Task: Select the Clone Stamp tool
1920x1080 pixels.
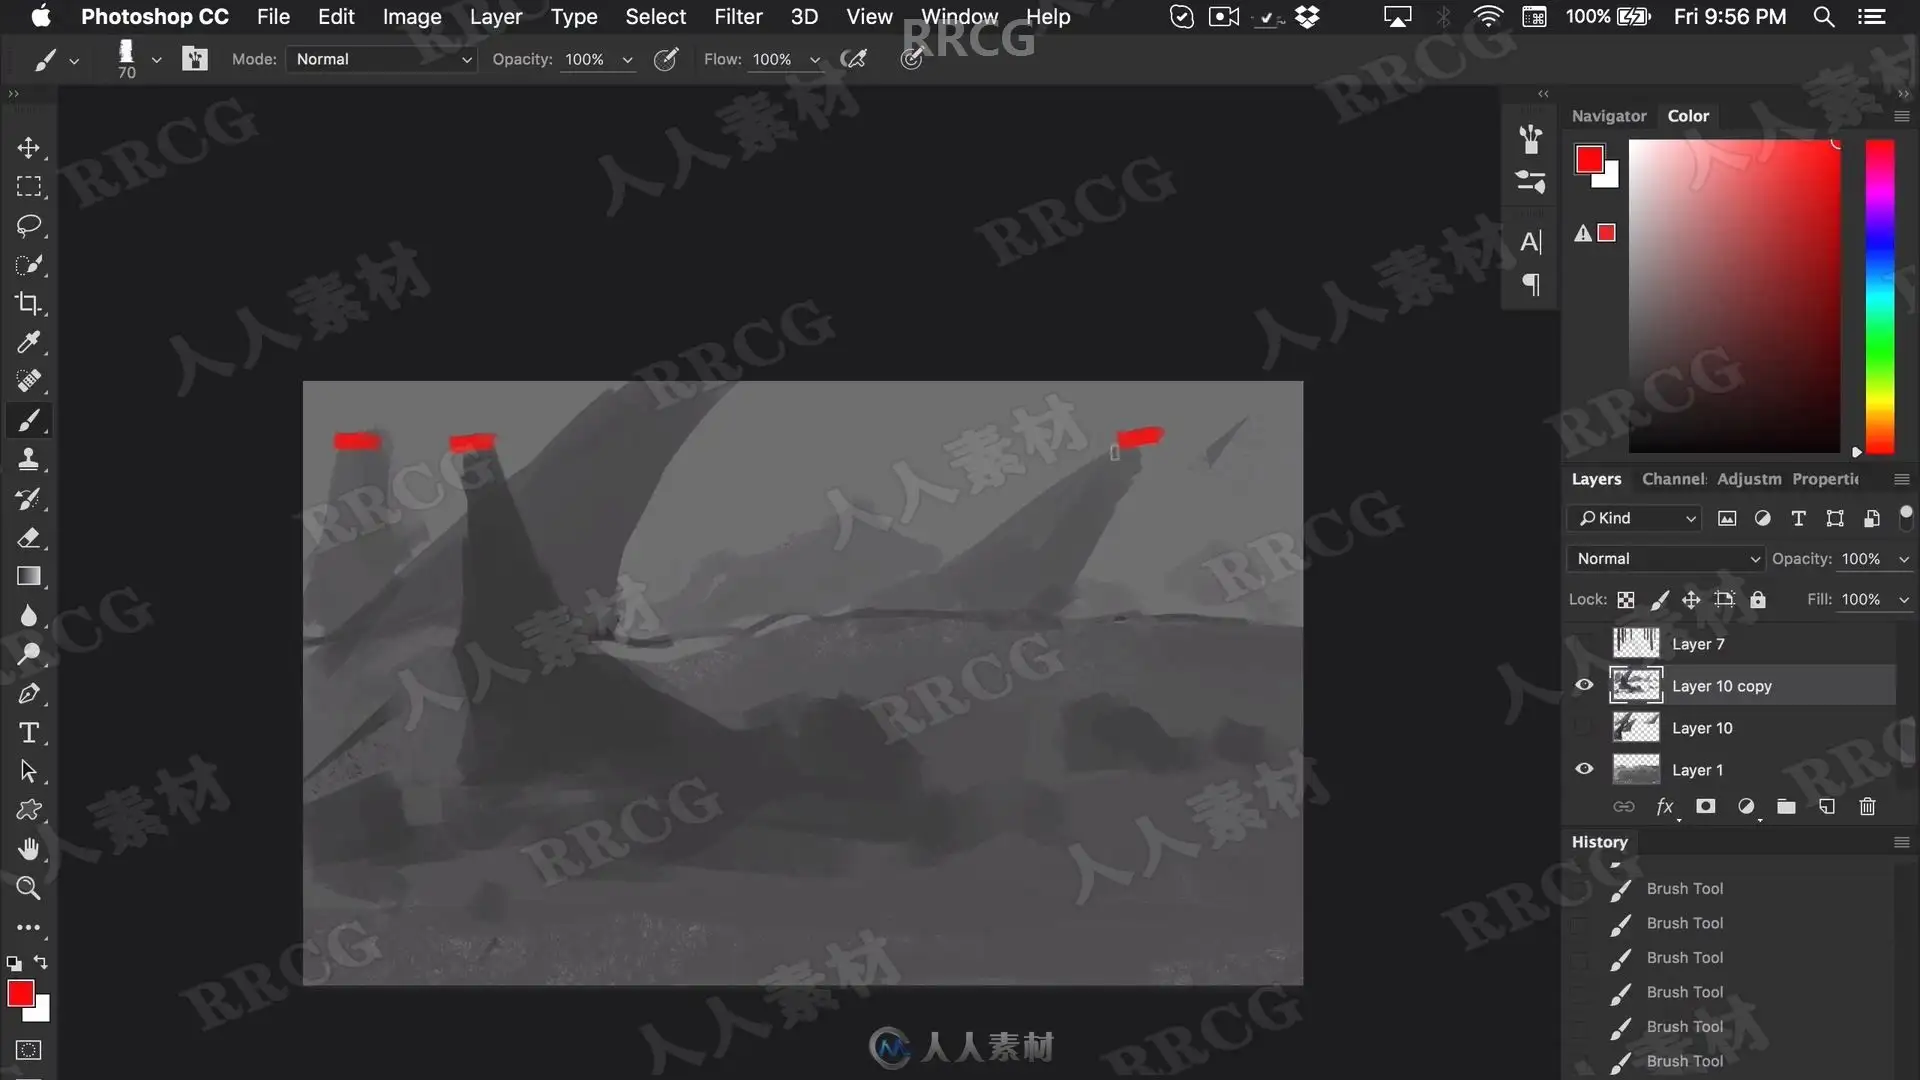Action: coord(28,459)
